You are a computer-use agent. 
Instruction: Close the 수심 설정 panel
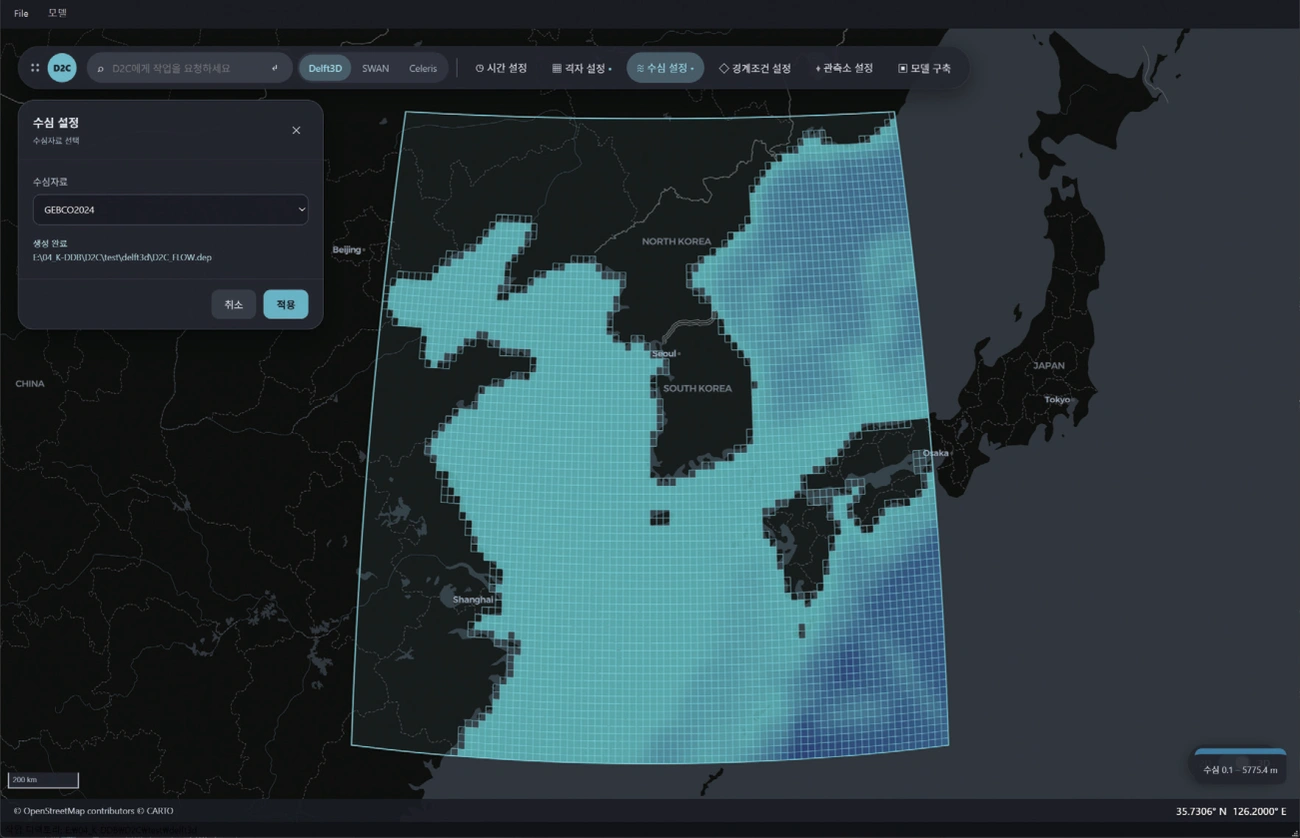coord(296,130)
